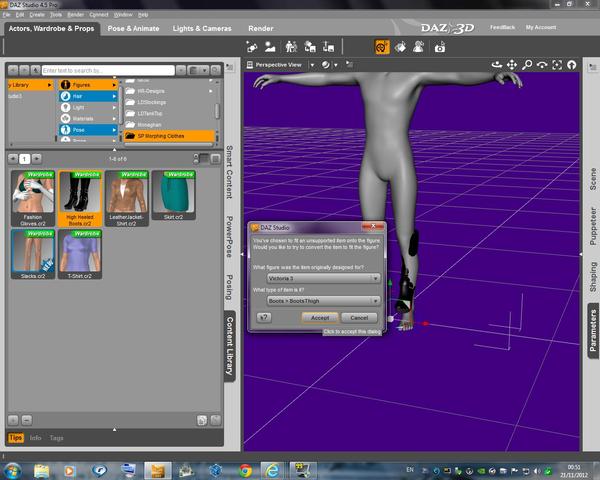Click the content library back navigation arrow

pos(13,70)
